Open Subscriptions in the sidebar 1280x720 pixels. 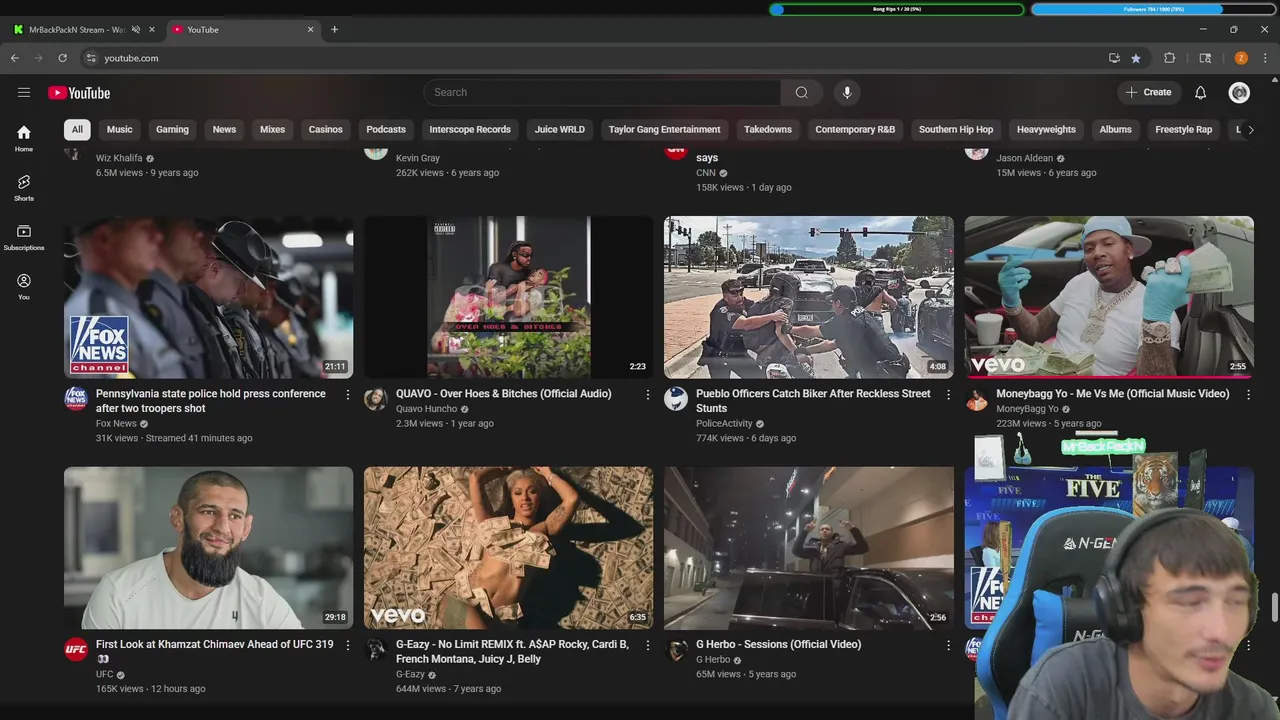pyautogui.click(x=24, y=237)
